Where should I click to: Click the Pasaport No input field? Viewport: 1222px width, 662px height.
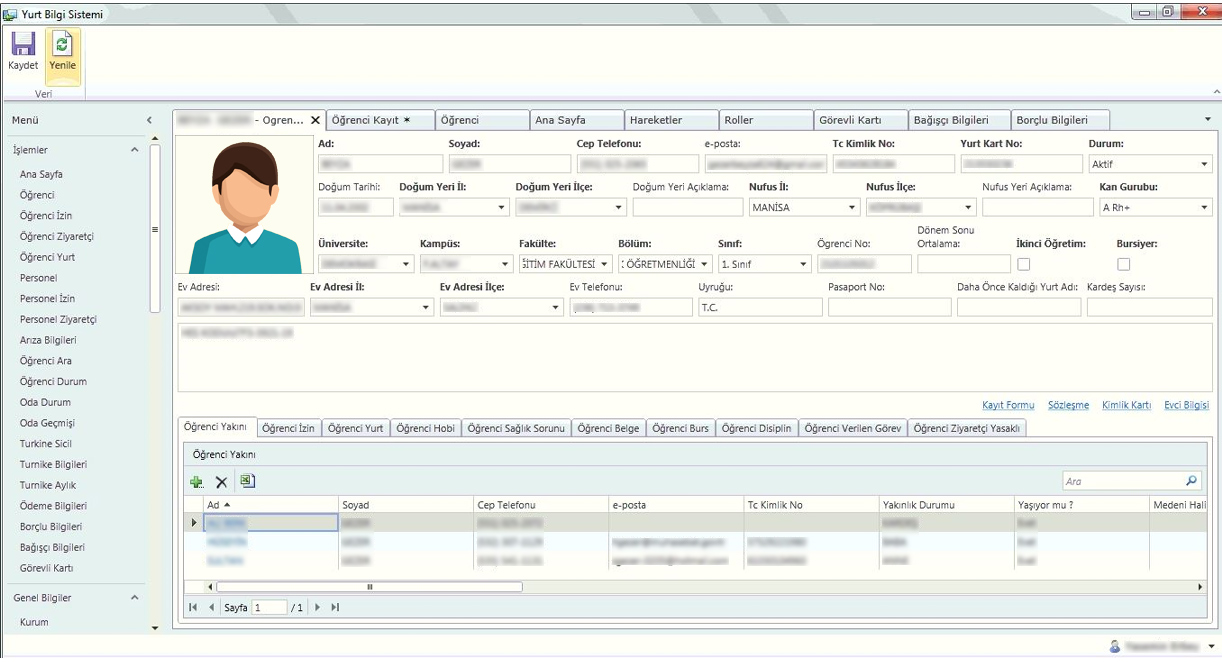point(889,307)
